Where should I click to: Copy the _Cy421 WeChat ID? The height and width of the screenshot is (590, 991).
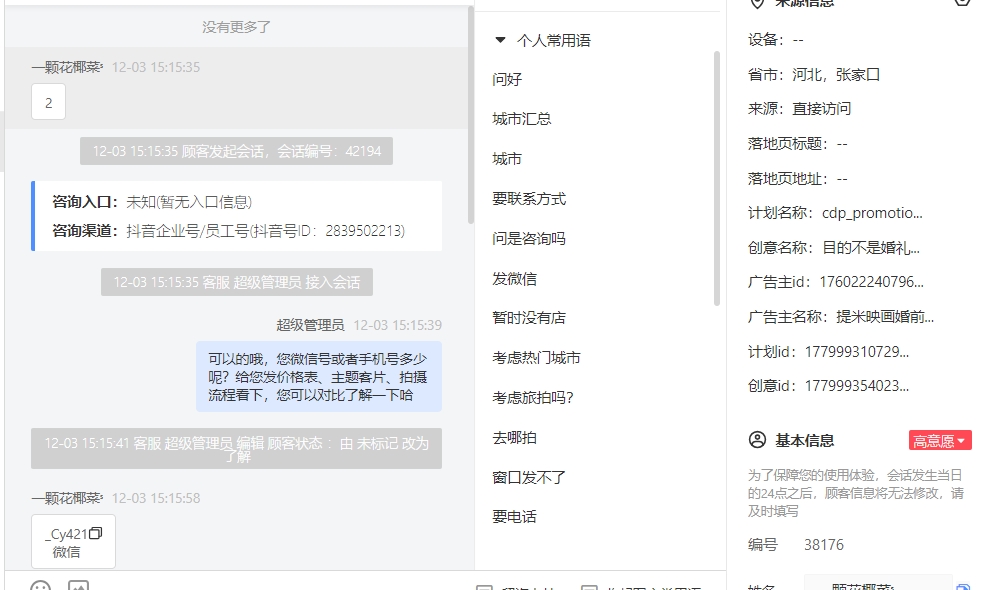click(95, 534)
